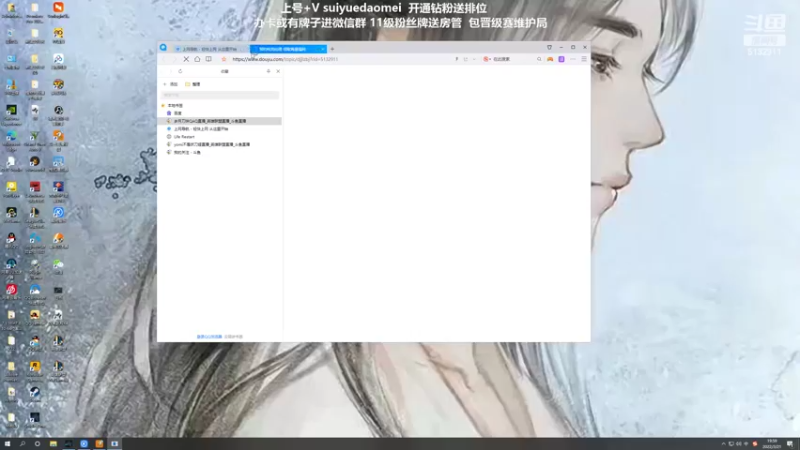800x450 pixels.
Task: Open notification center in system tray
Action: coord(790,444)
